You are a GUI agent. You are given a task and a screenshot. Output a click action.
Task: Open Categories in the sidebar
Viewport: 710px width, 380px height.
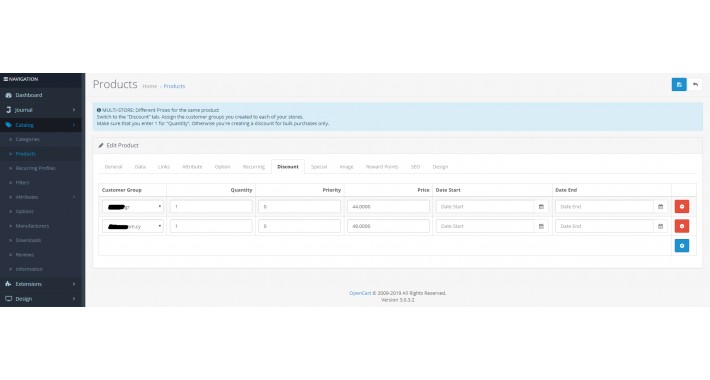coord(28,139)
